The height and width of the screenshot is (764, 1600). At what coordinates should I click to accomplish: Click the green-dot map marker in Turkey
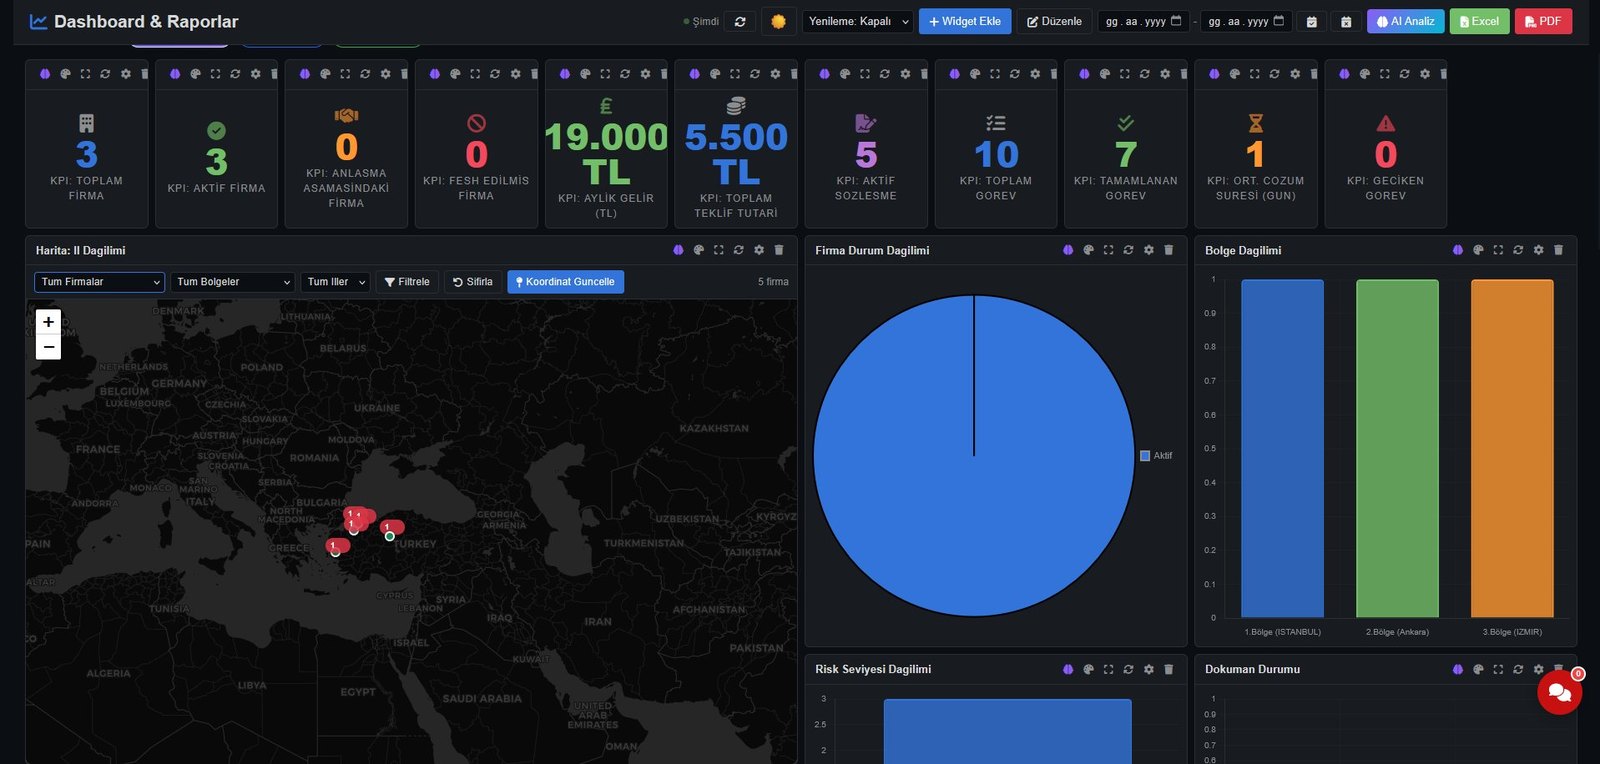point(390,537)
